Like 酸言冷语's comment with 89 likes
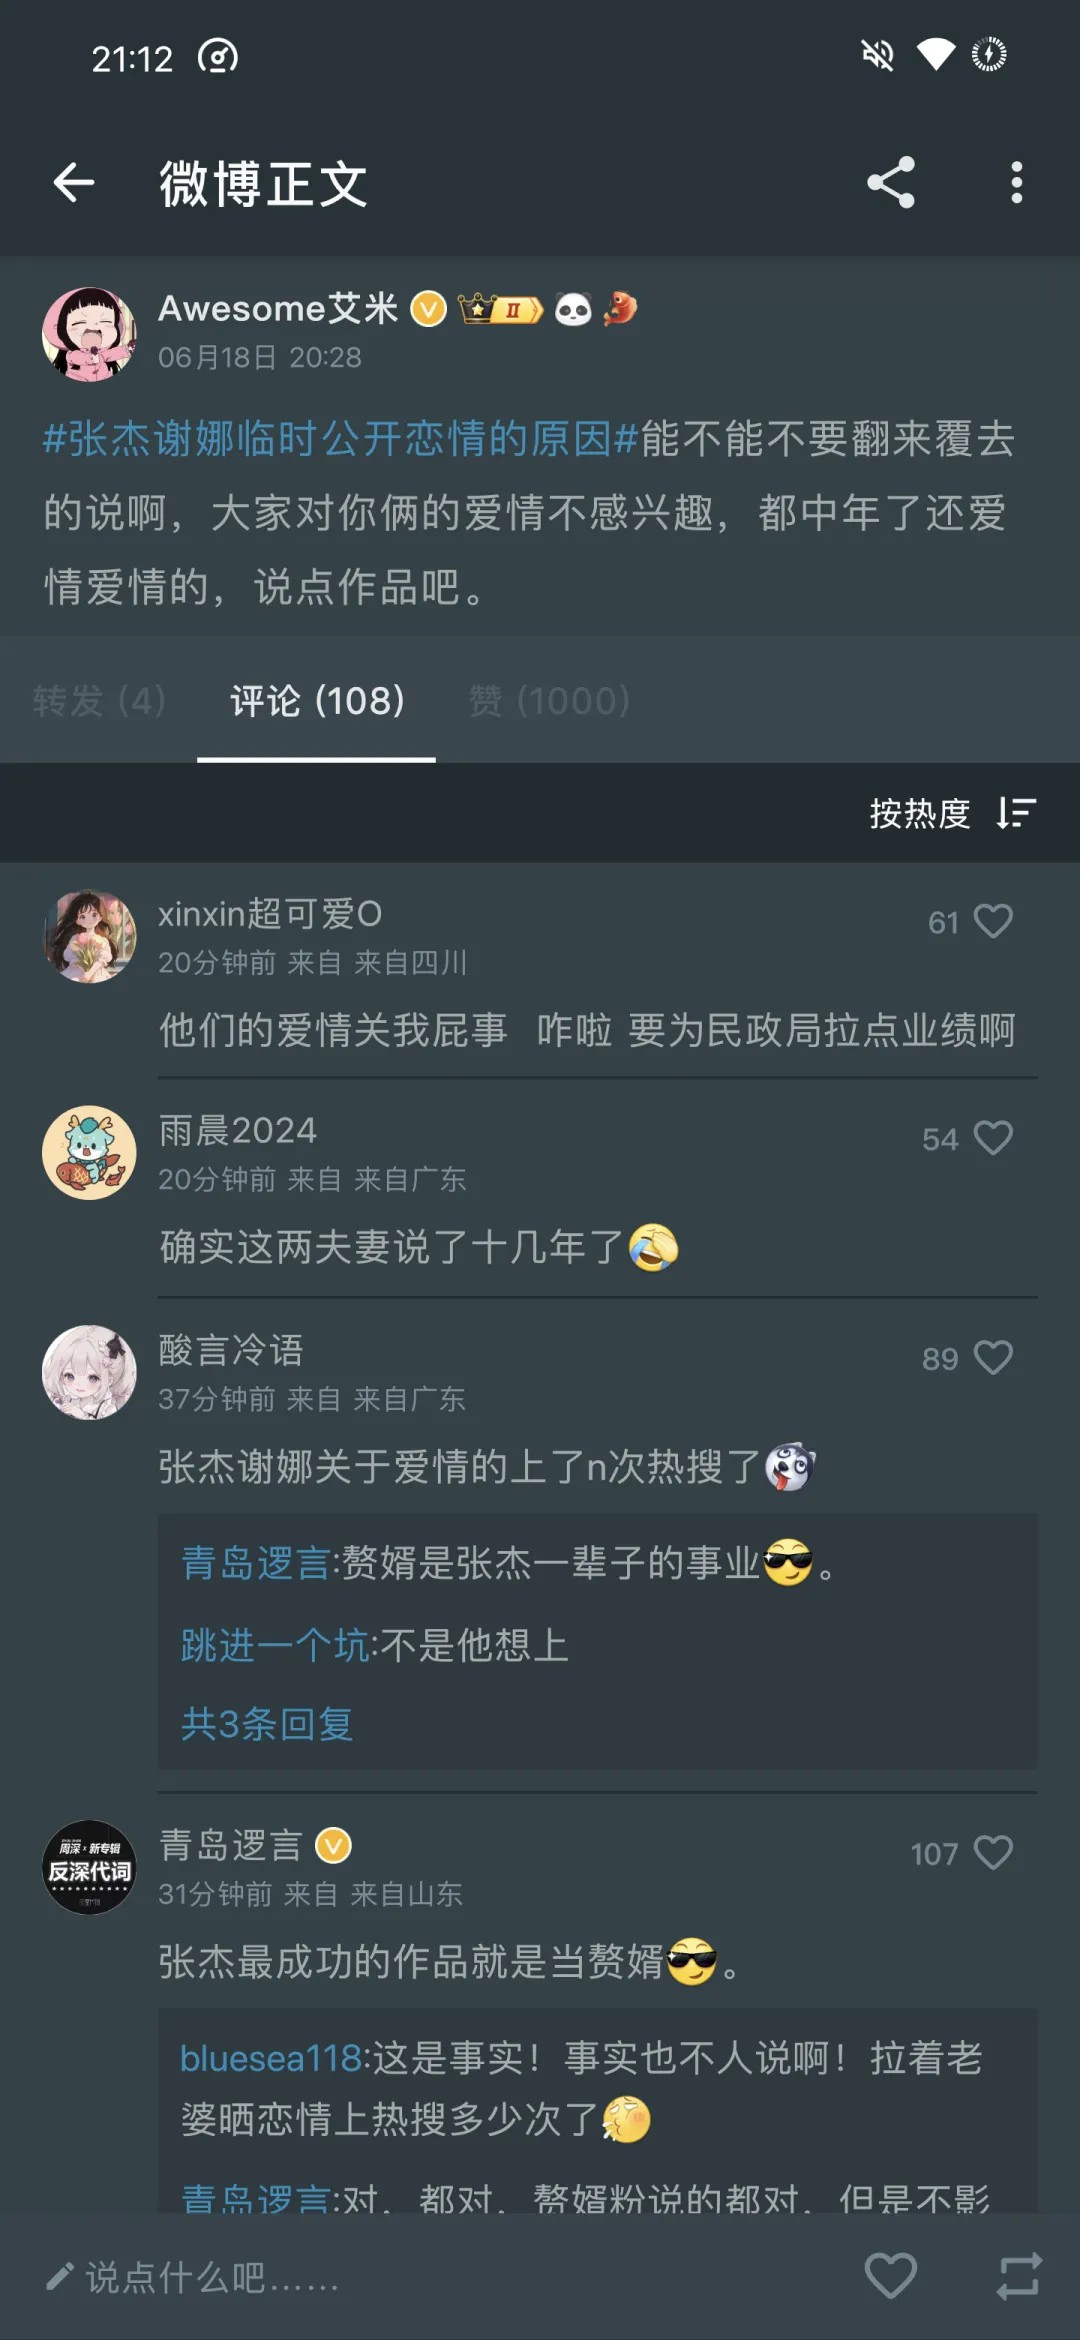This screenshot has height=2340, width=1080. tap(993, 1358)
